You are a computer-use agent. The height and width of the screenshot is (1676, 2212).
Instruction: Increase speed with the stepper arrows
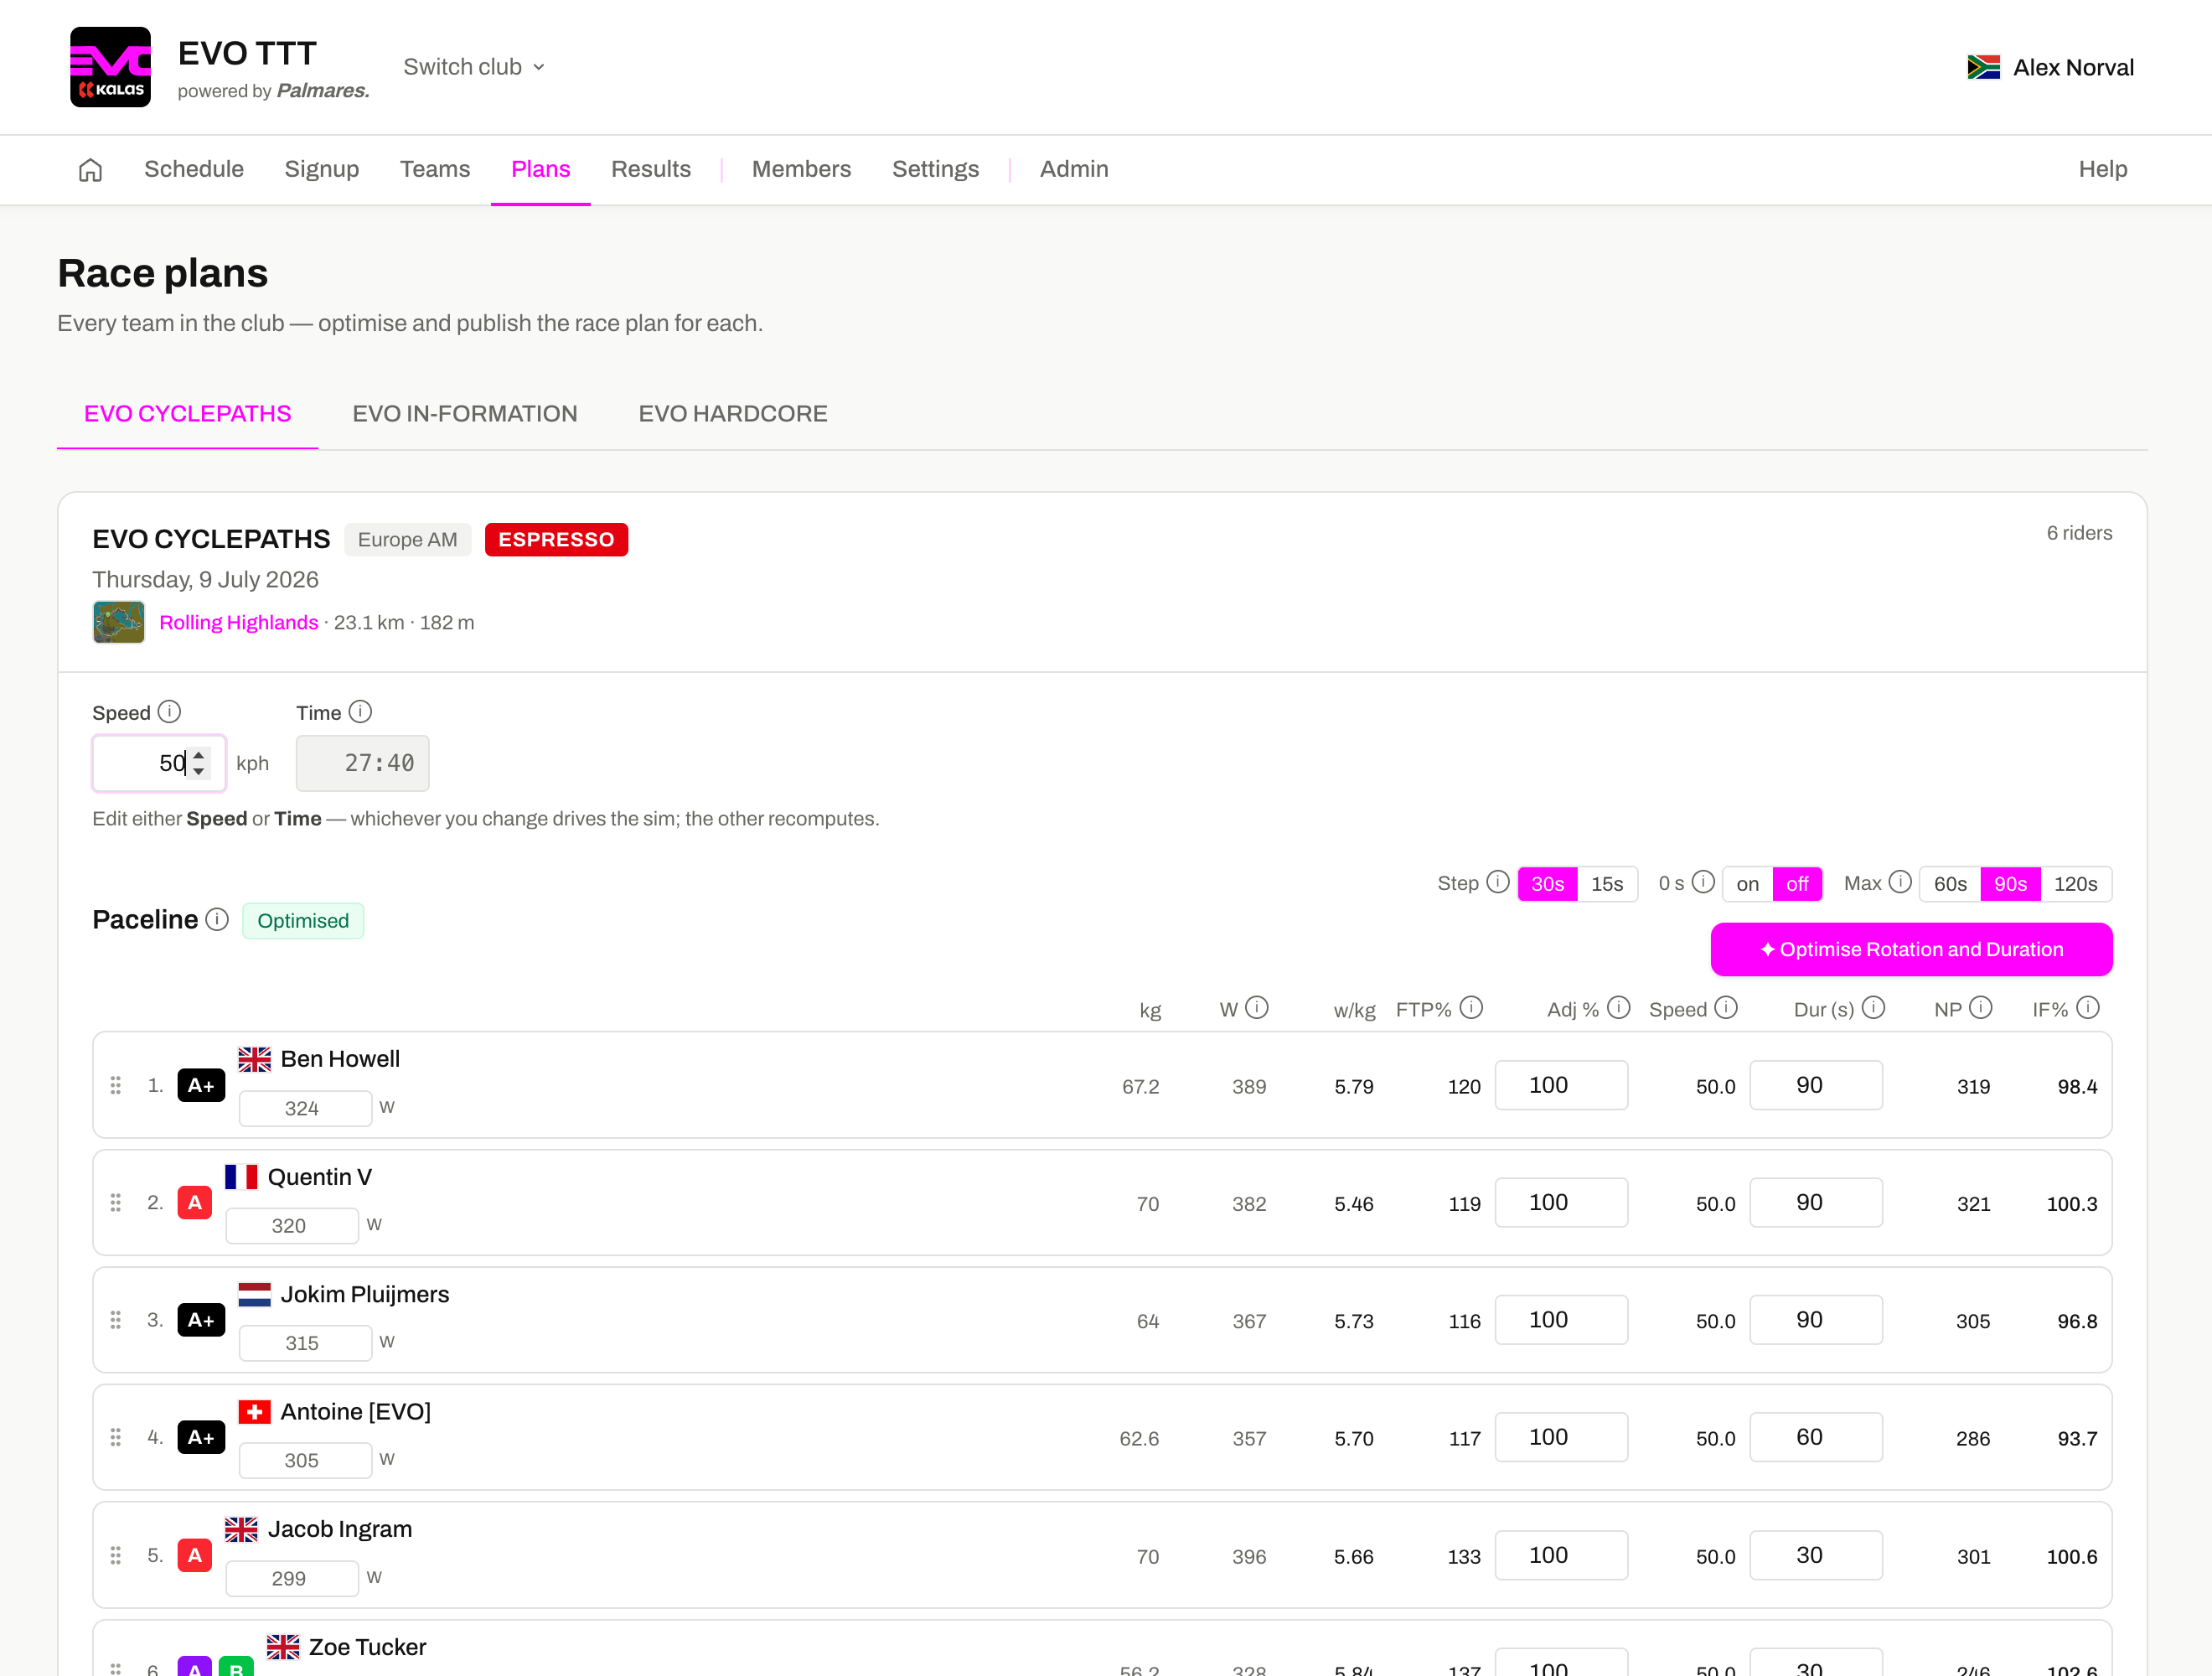[x=199, y=754]
